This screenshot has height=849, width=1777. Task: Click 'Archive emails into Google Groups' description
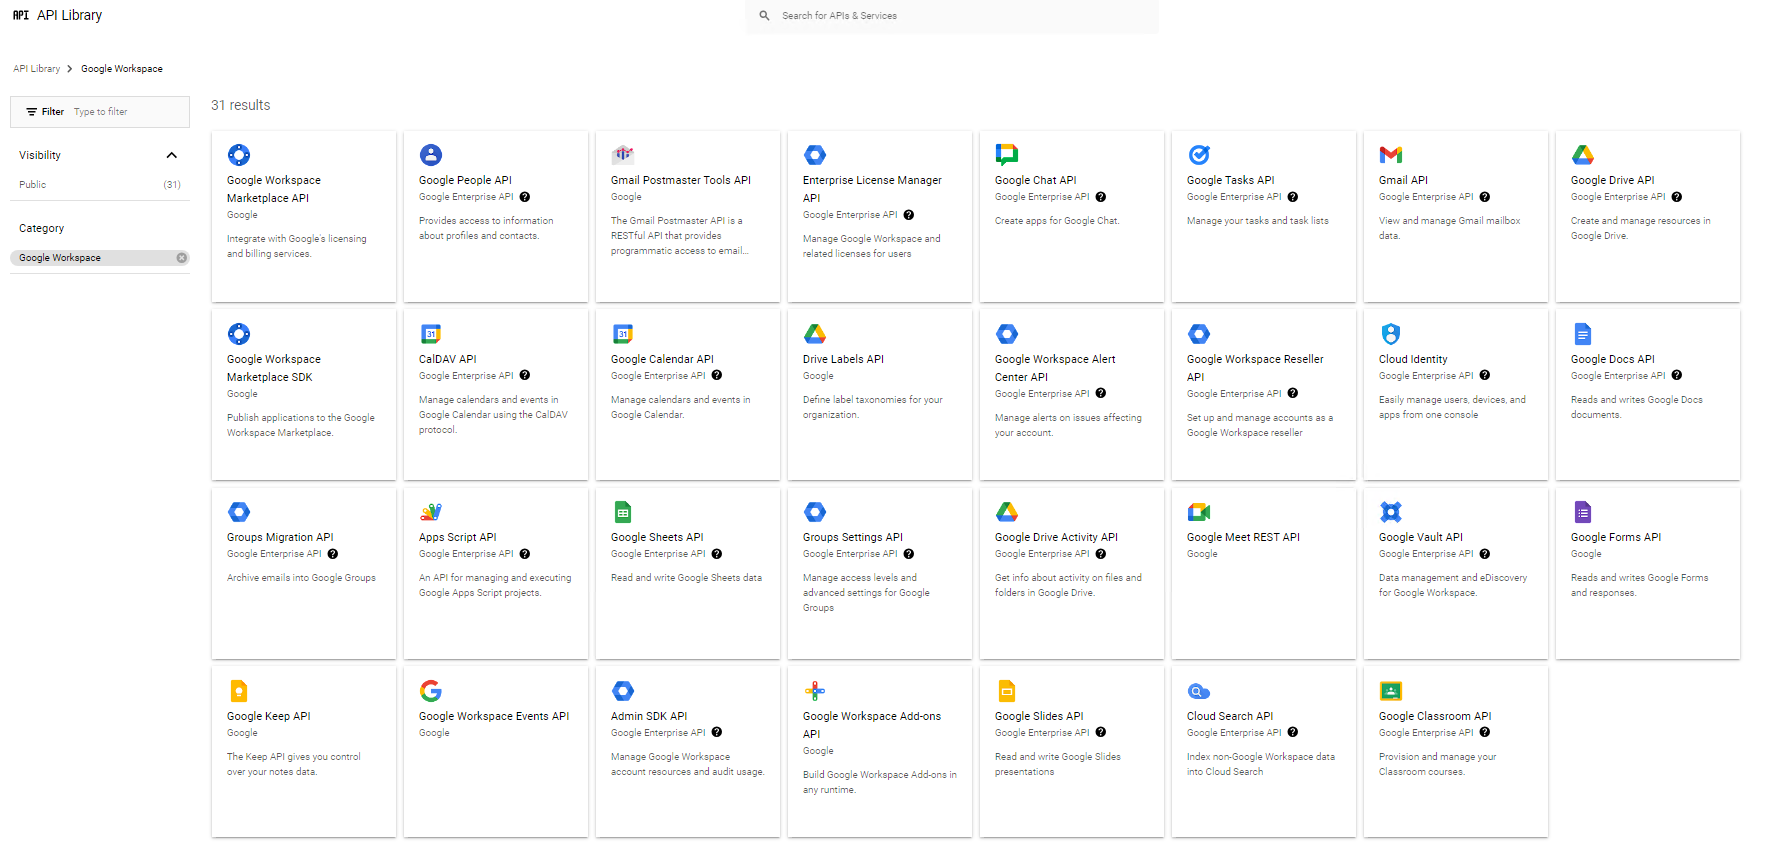pos(301,578)
